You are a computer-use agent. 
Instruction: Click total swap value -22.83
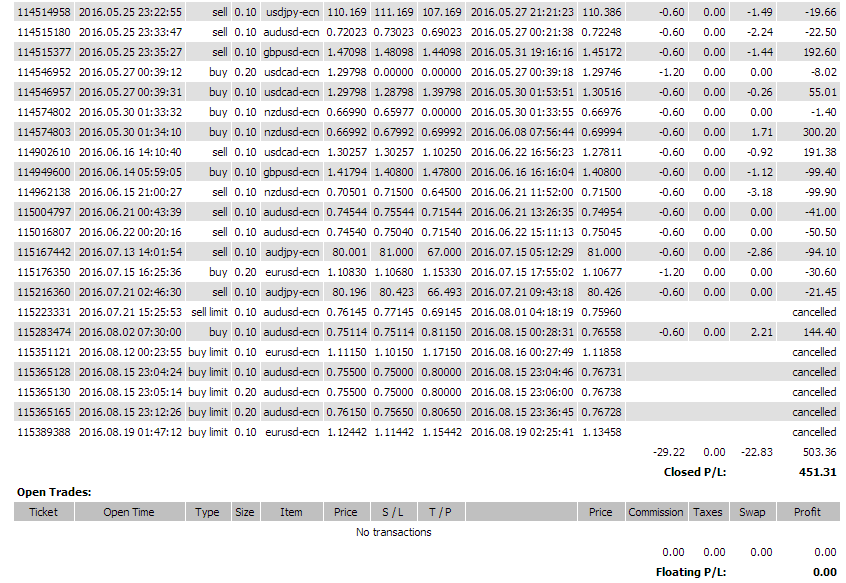pyautogui.click(x=756, y=452)
